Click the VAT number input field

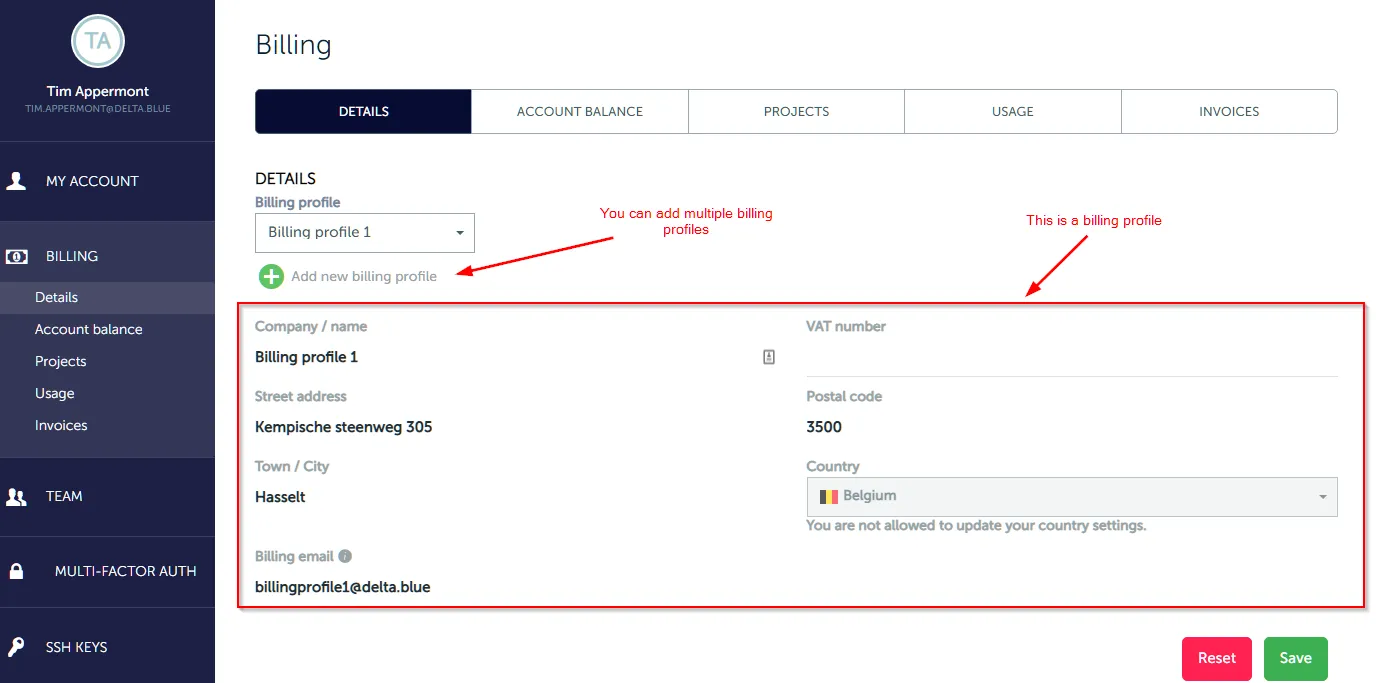pyautogui.click(x=1070, y=355)
